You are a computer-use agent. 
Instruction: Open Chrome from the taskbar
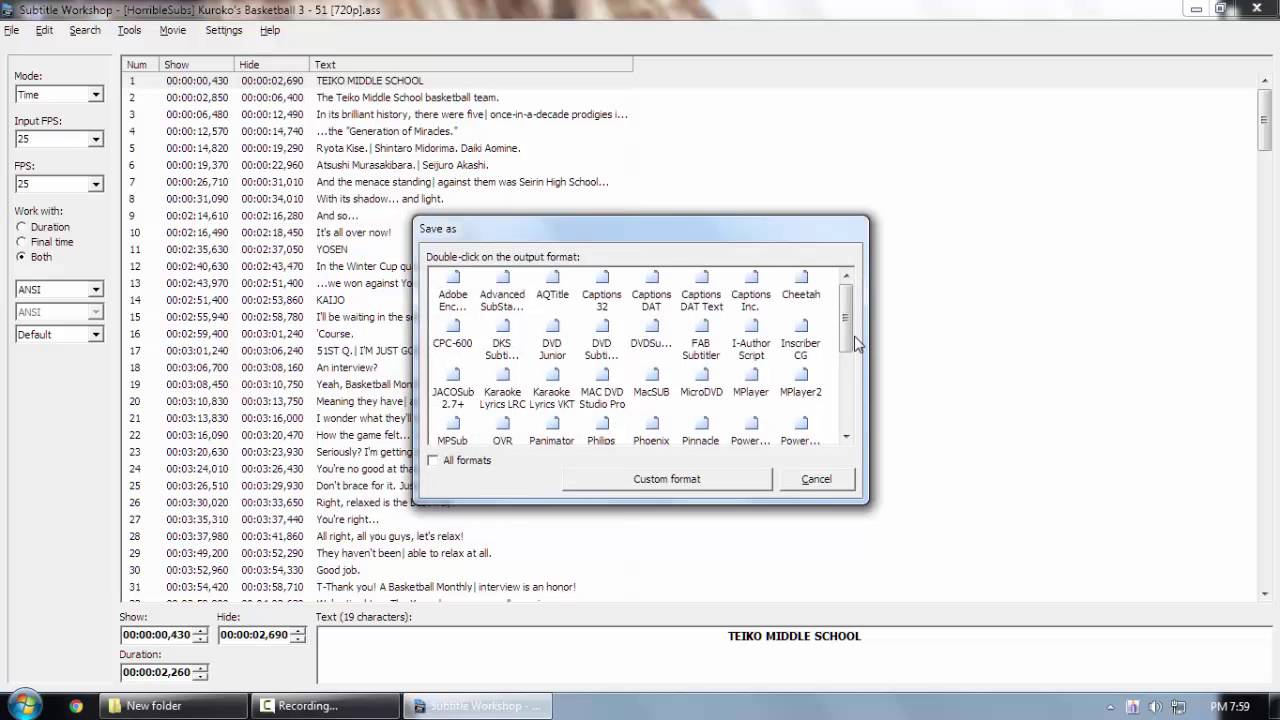click(x=76, y=706)
